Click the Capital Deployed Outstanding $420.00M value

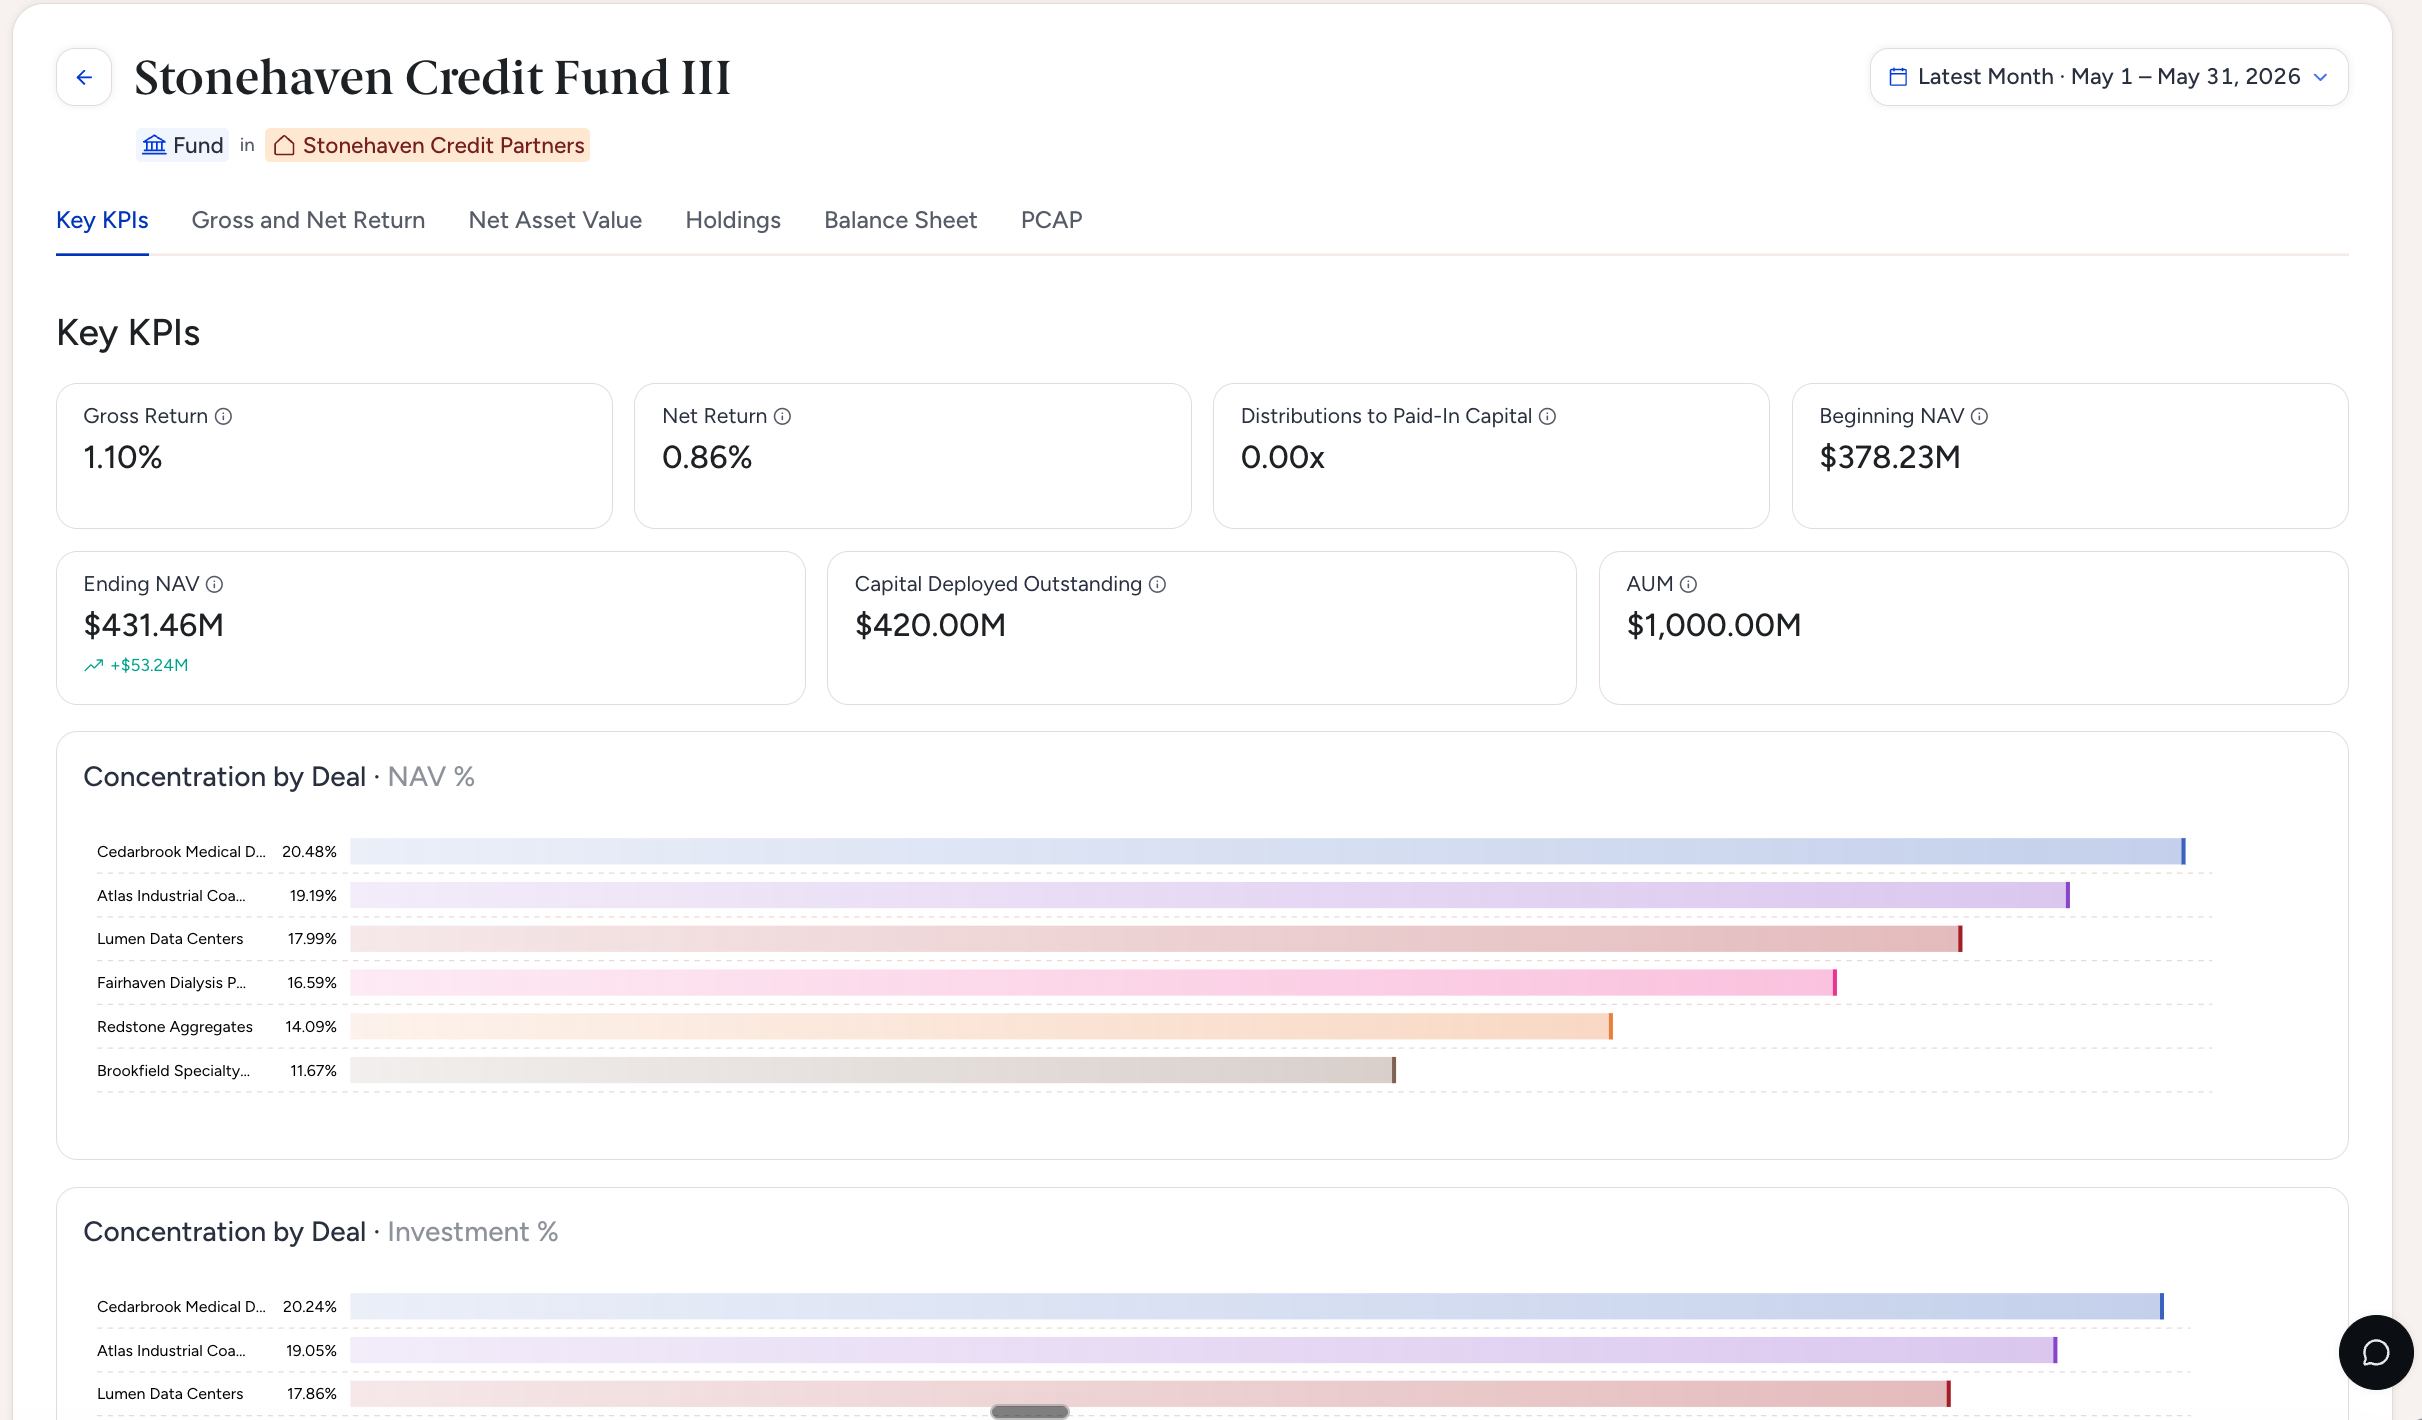point(930,625)
